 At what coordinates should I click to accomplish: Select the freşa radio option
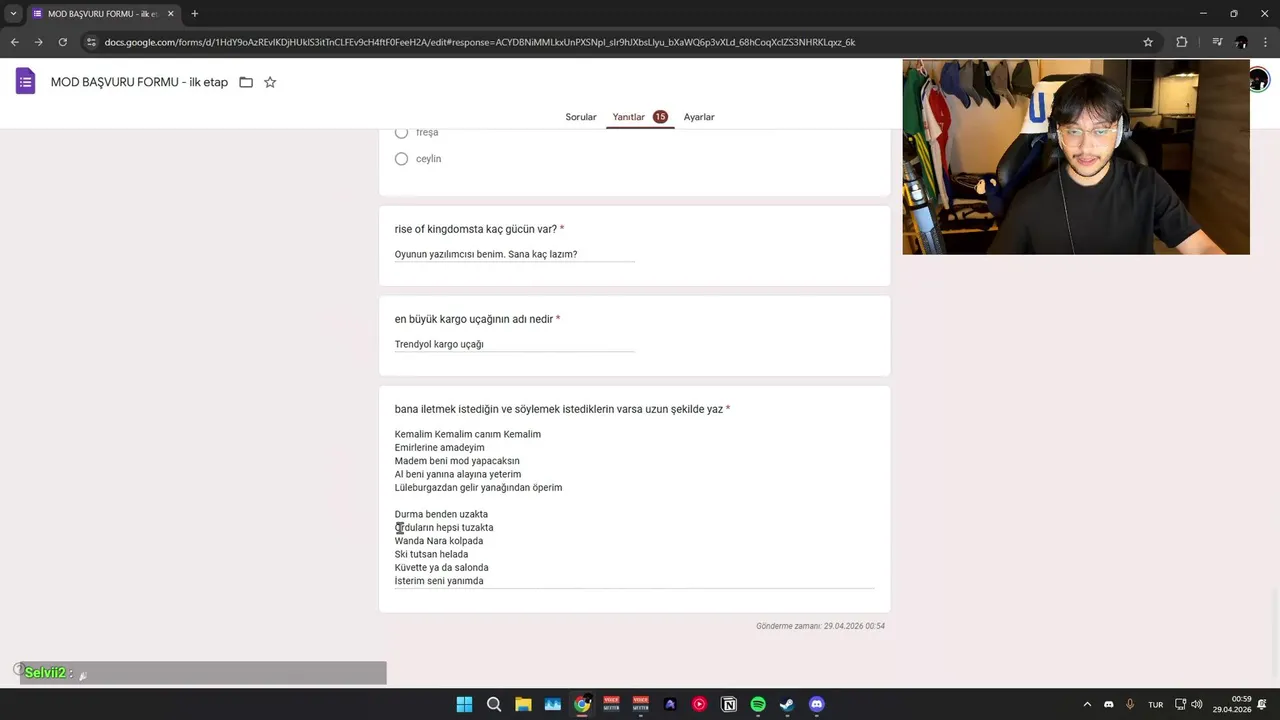coord(401,132)
